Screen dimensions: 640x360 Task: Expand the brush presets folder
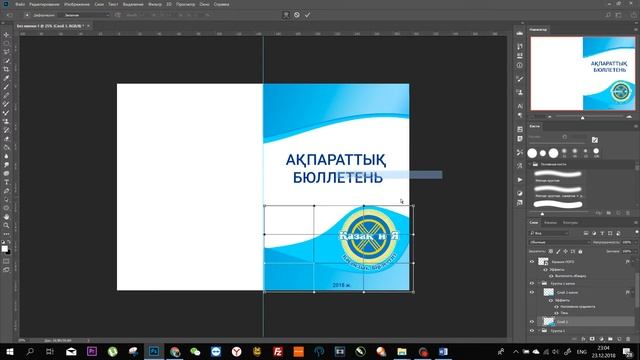[531, 164]
